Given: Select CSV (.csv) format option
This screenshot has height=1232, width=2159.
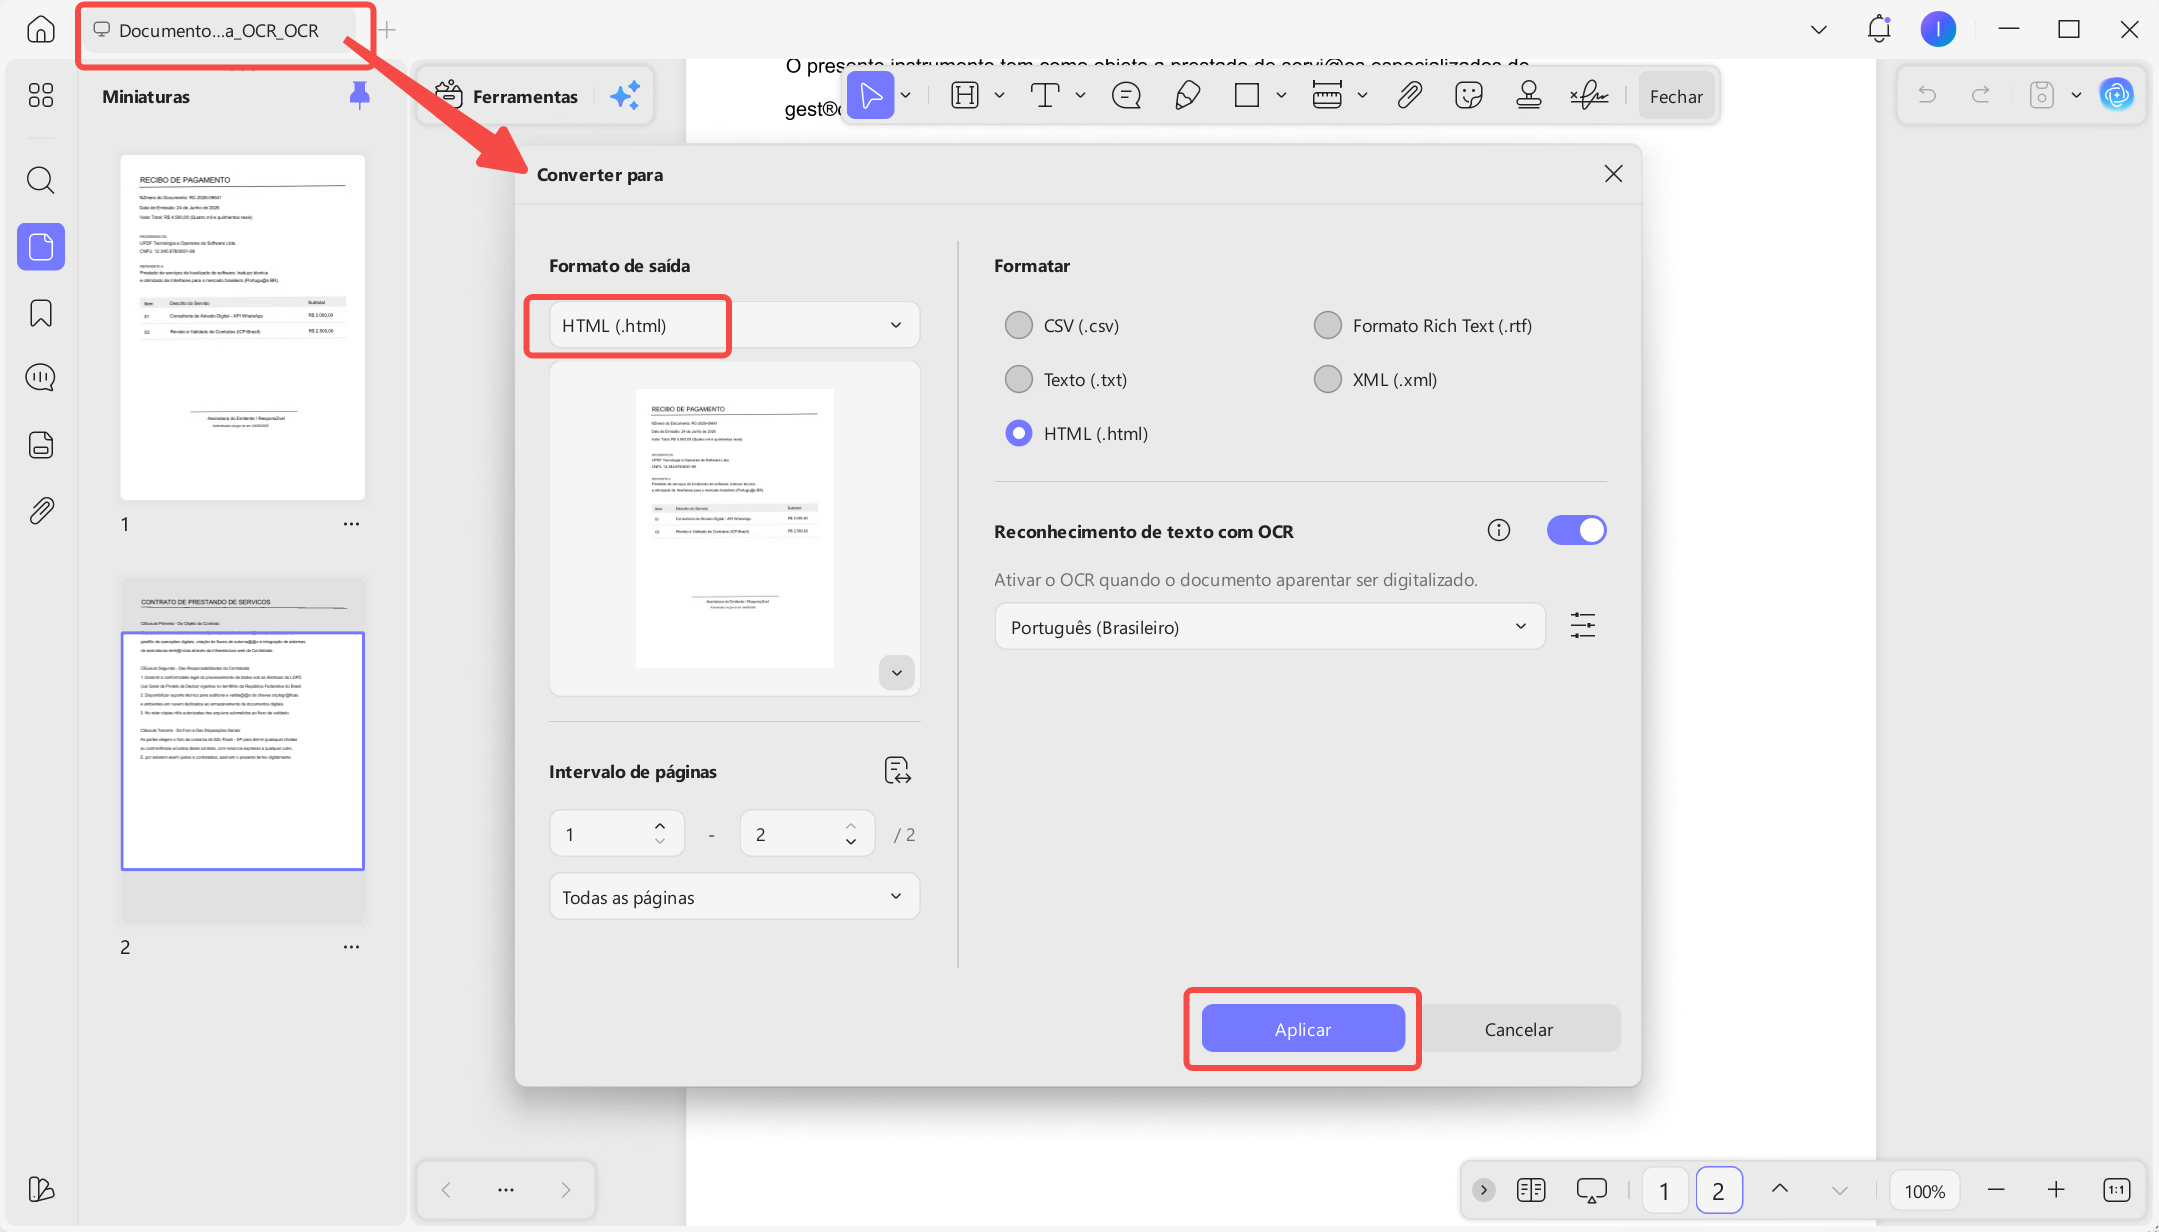Looking at the screenshot, I should pos(1062,325).
